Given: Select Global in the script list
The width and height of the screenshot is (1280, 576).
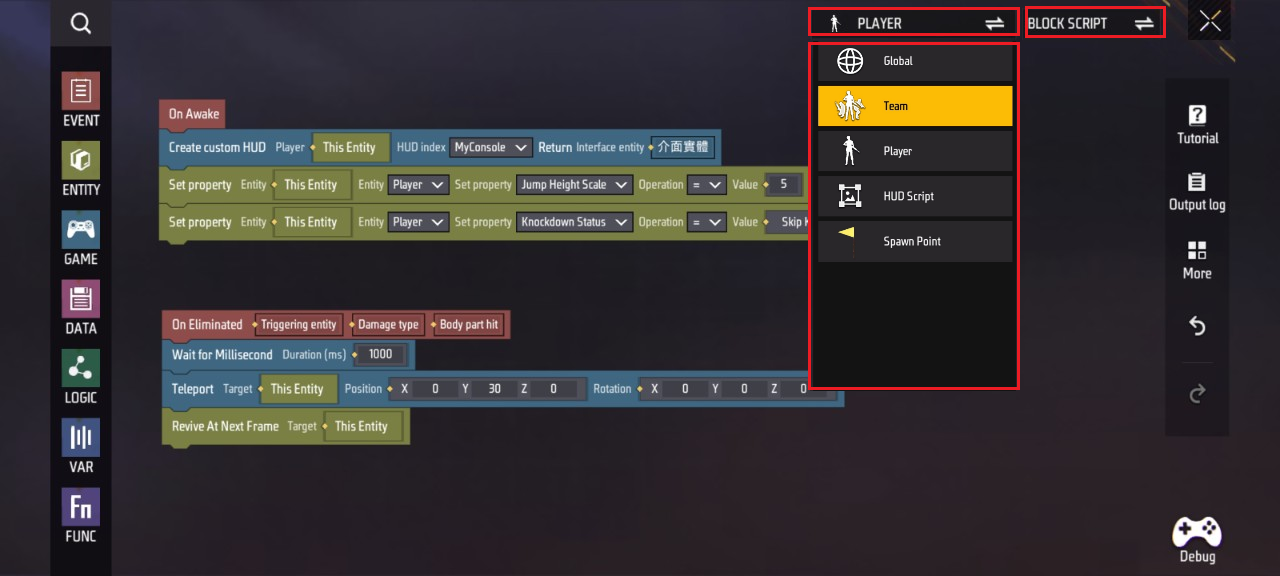Looking at the screenshot, I should (915, 61).
